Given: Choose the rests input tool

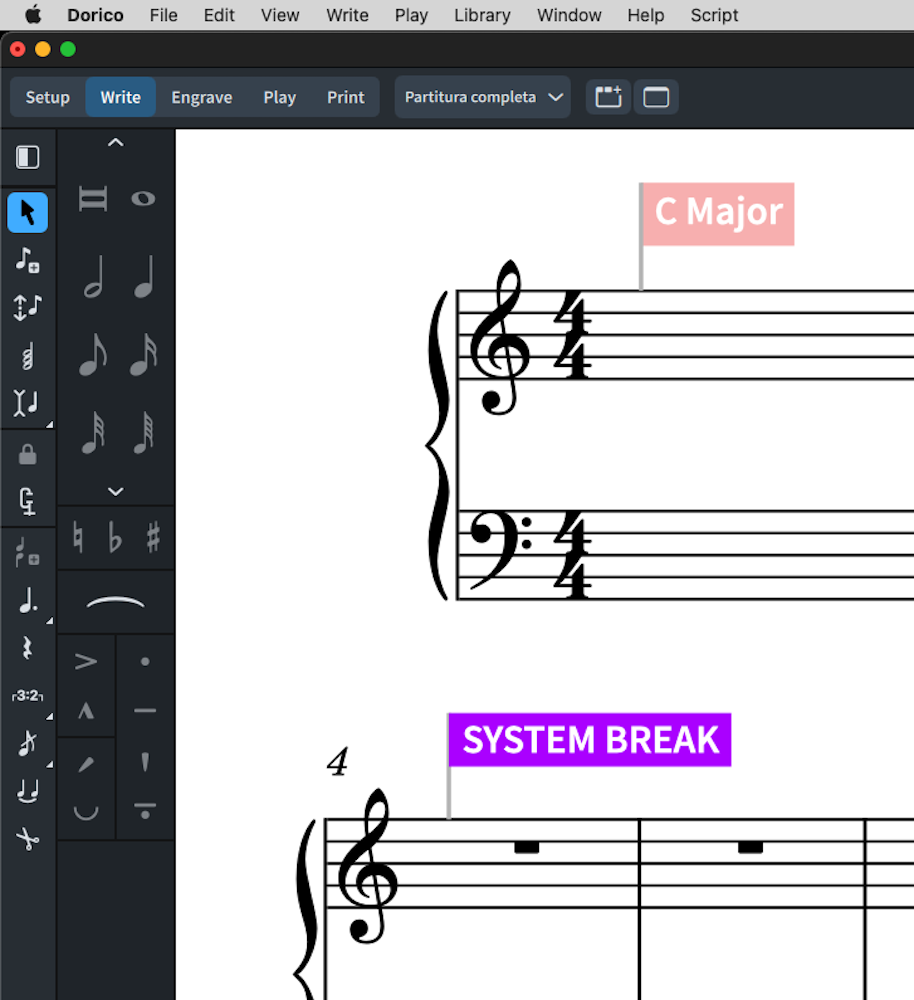Looking at the screenshot, I should (x=27, y=648).
